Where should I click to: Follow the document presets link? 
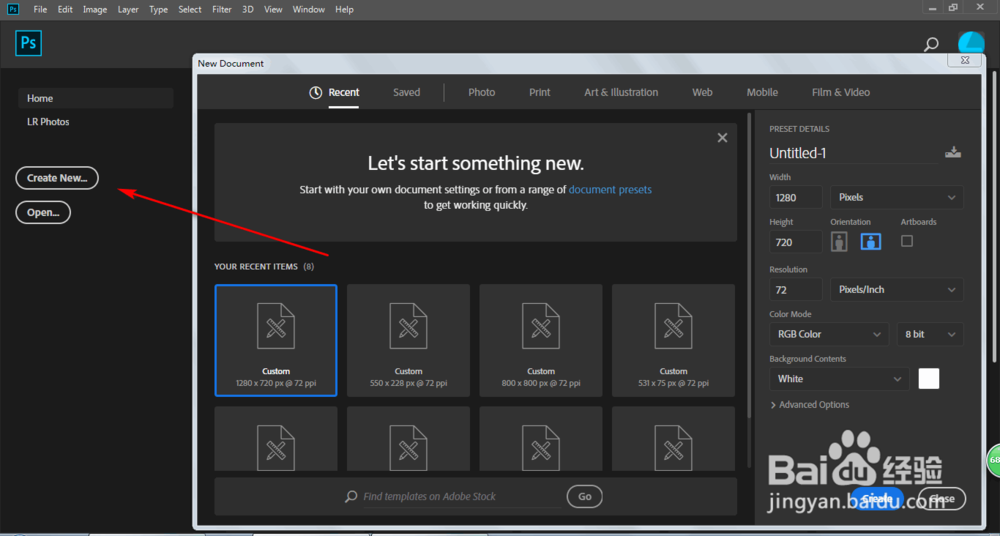coord(610,190)
